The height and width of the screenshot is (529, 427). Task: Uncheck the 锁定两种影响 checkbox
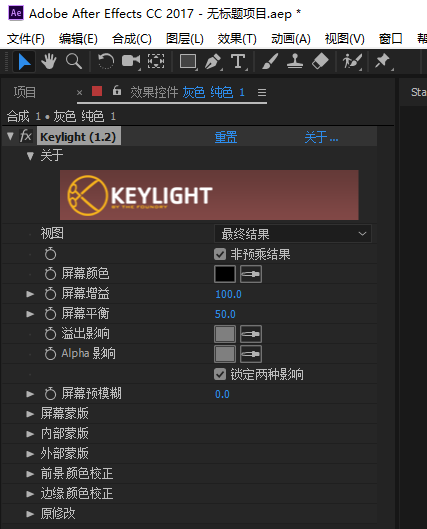click(220, 374)
